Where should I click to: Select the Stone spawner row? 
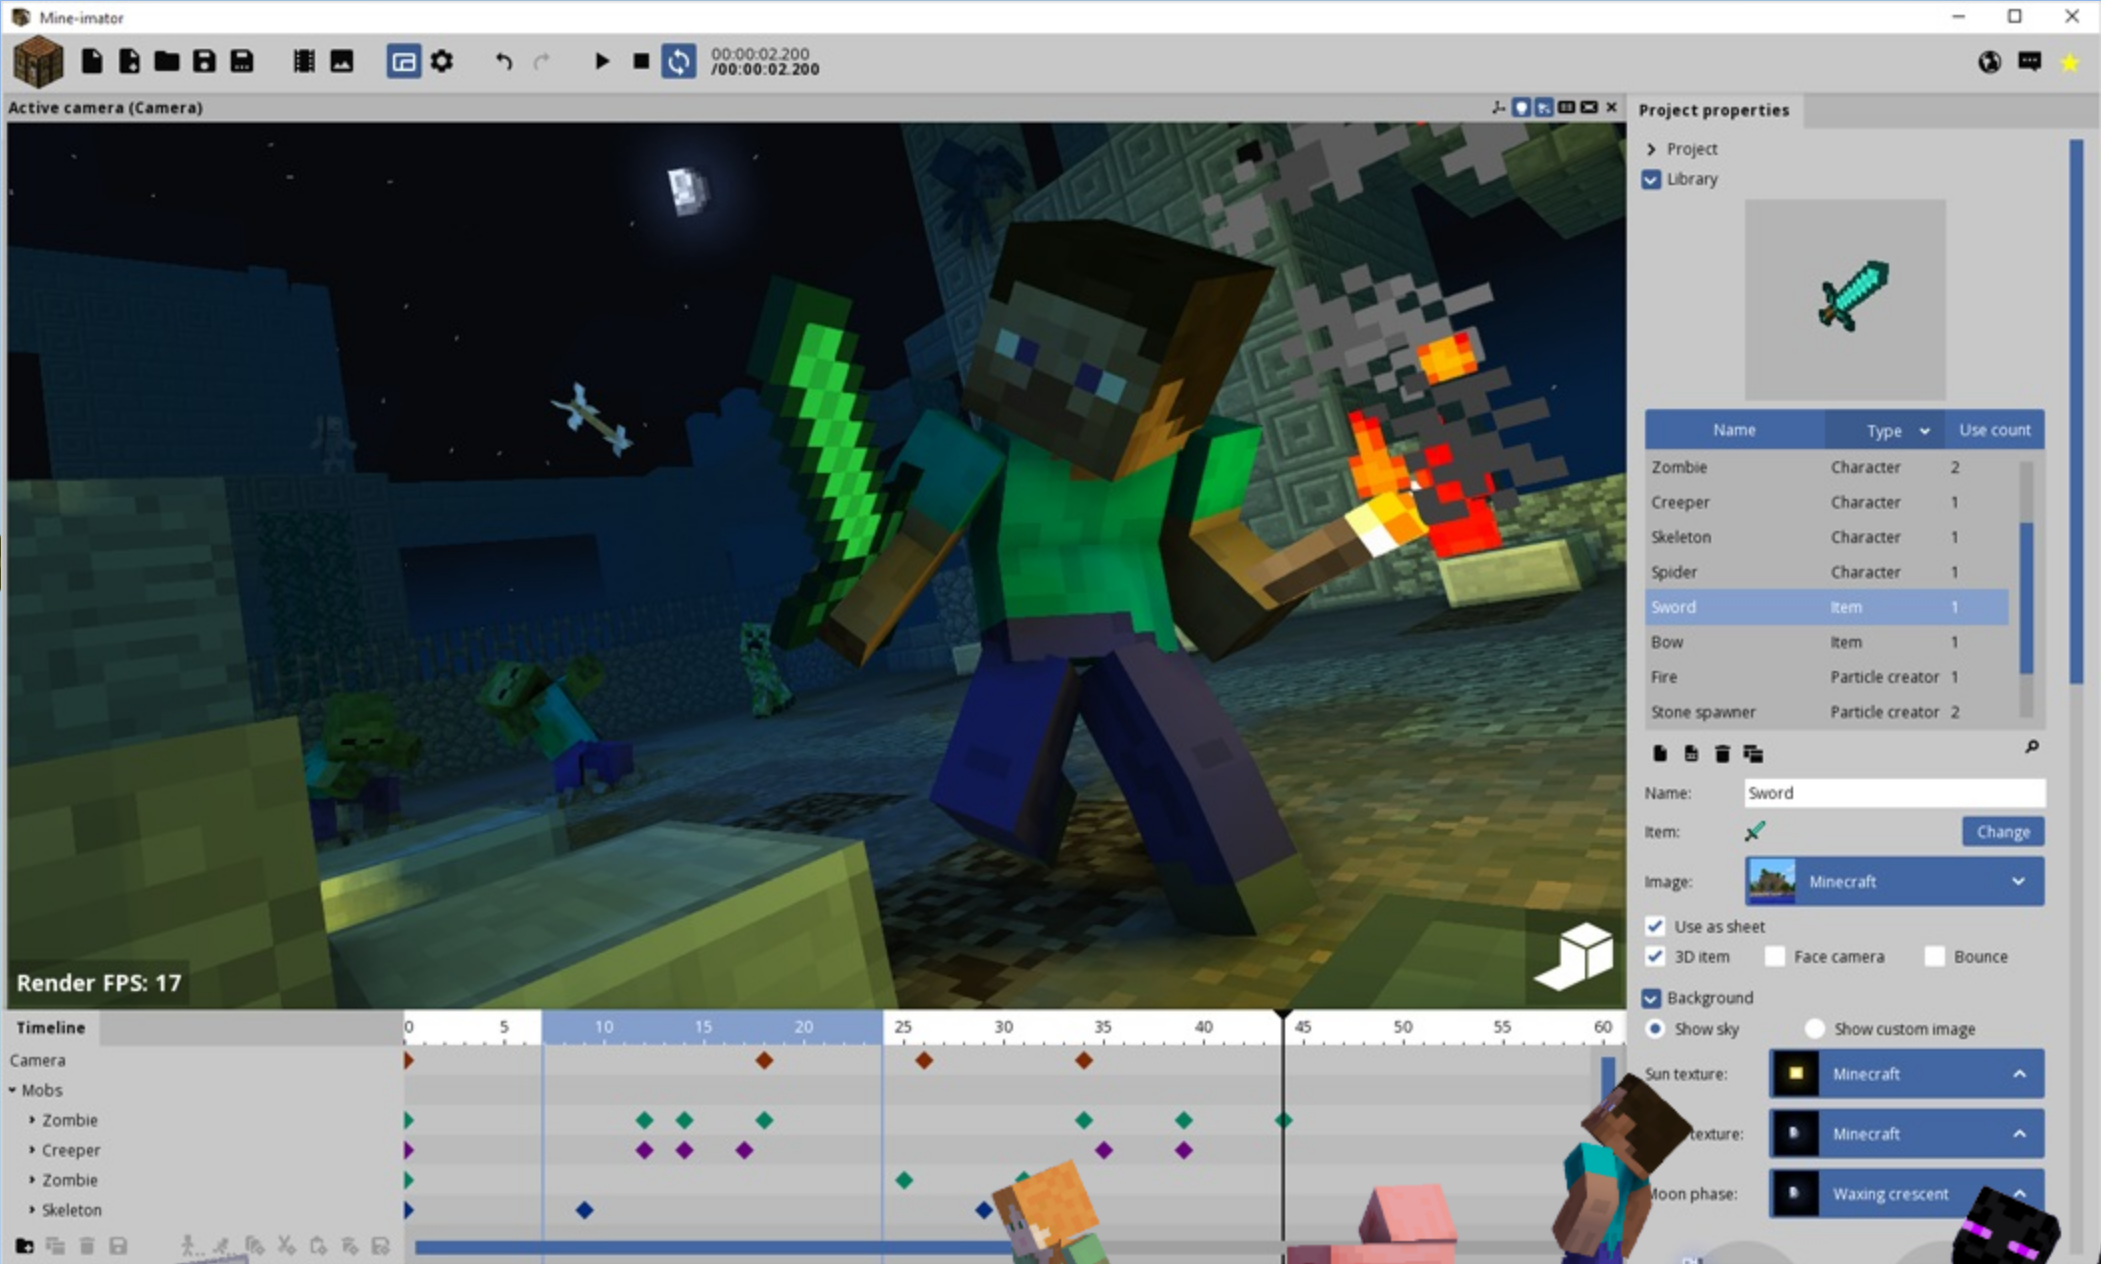(x=1827, y=712)
